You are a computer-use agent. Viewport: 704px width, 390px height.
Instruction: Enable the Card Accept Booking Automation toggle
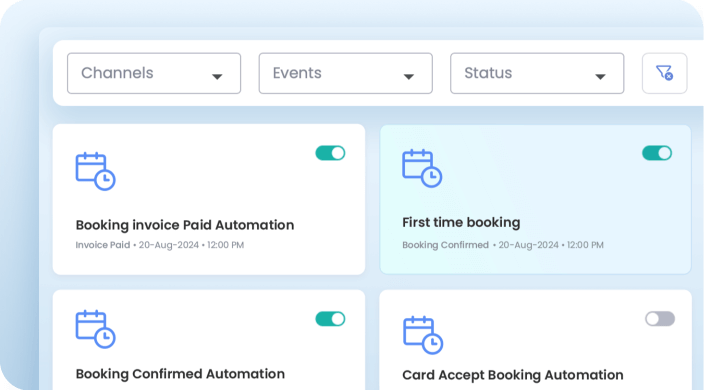pyautogui.click(x=660, y=319)
